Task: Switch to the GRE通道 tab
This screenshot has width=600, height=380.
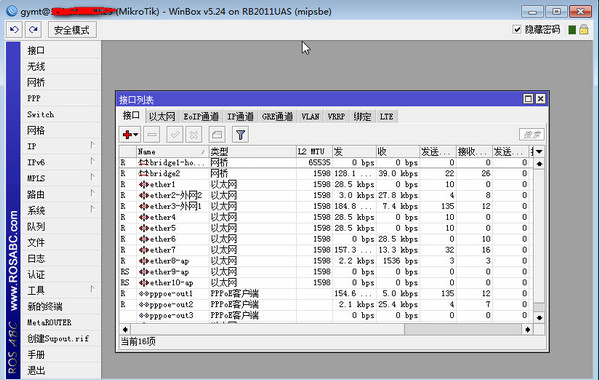Action: [277, 117]
